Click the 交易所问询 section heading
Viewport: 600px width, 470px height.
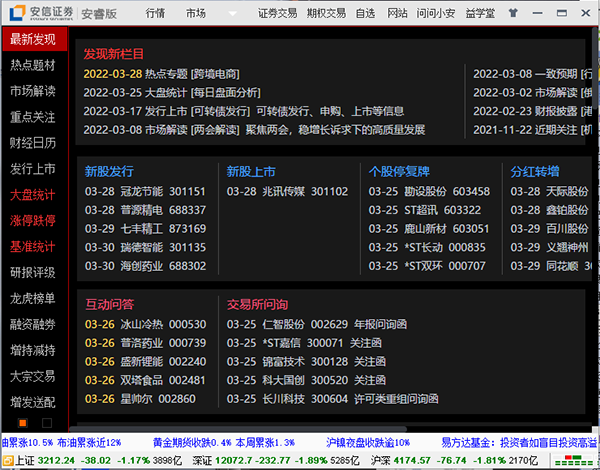[x=258, y=304]
